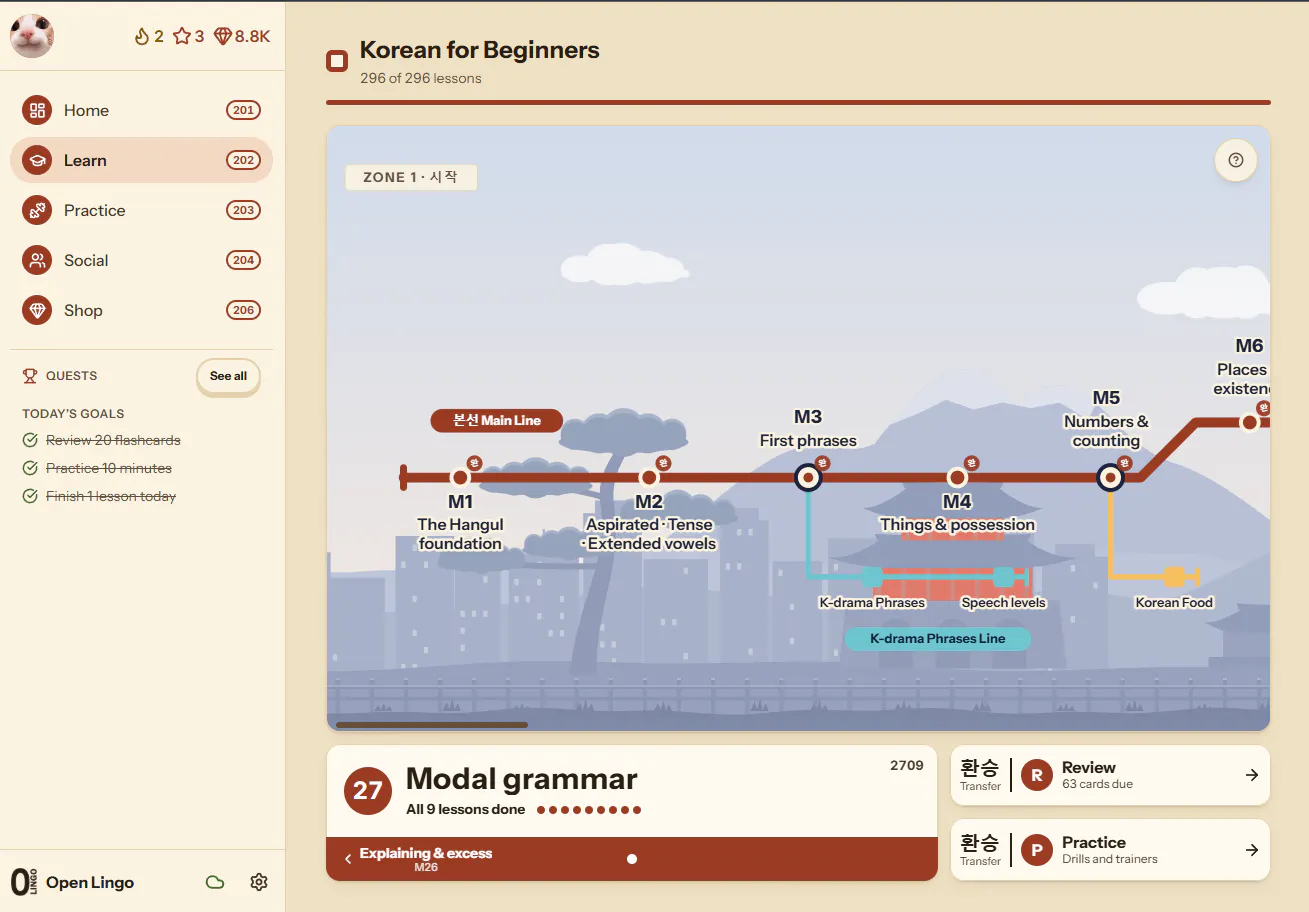Click the K-drama Phrases Line label
This screenshot has height=912, width=1309.
[937, 638]
